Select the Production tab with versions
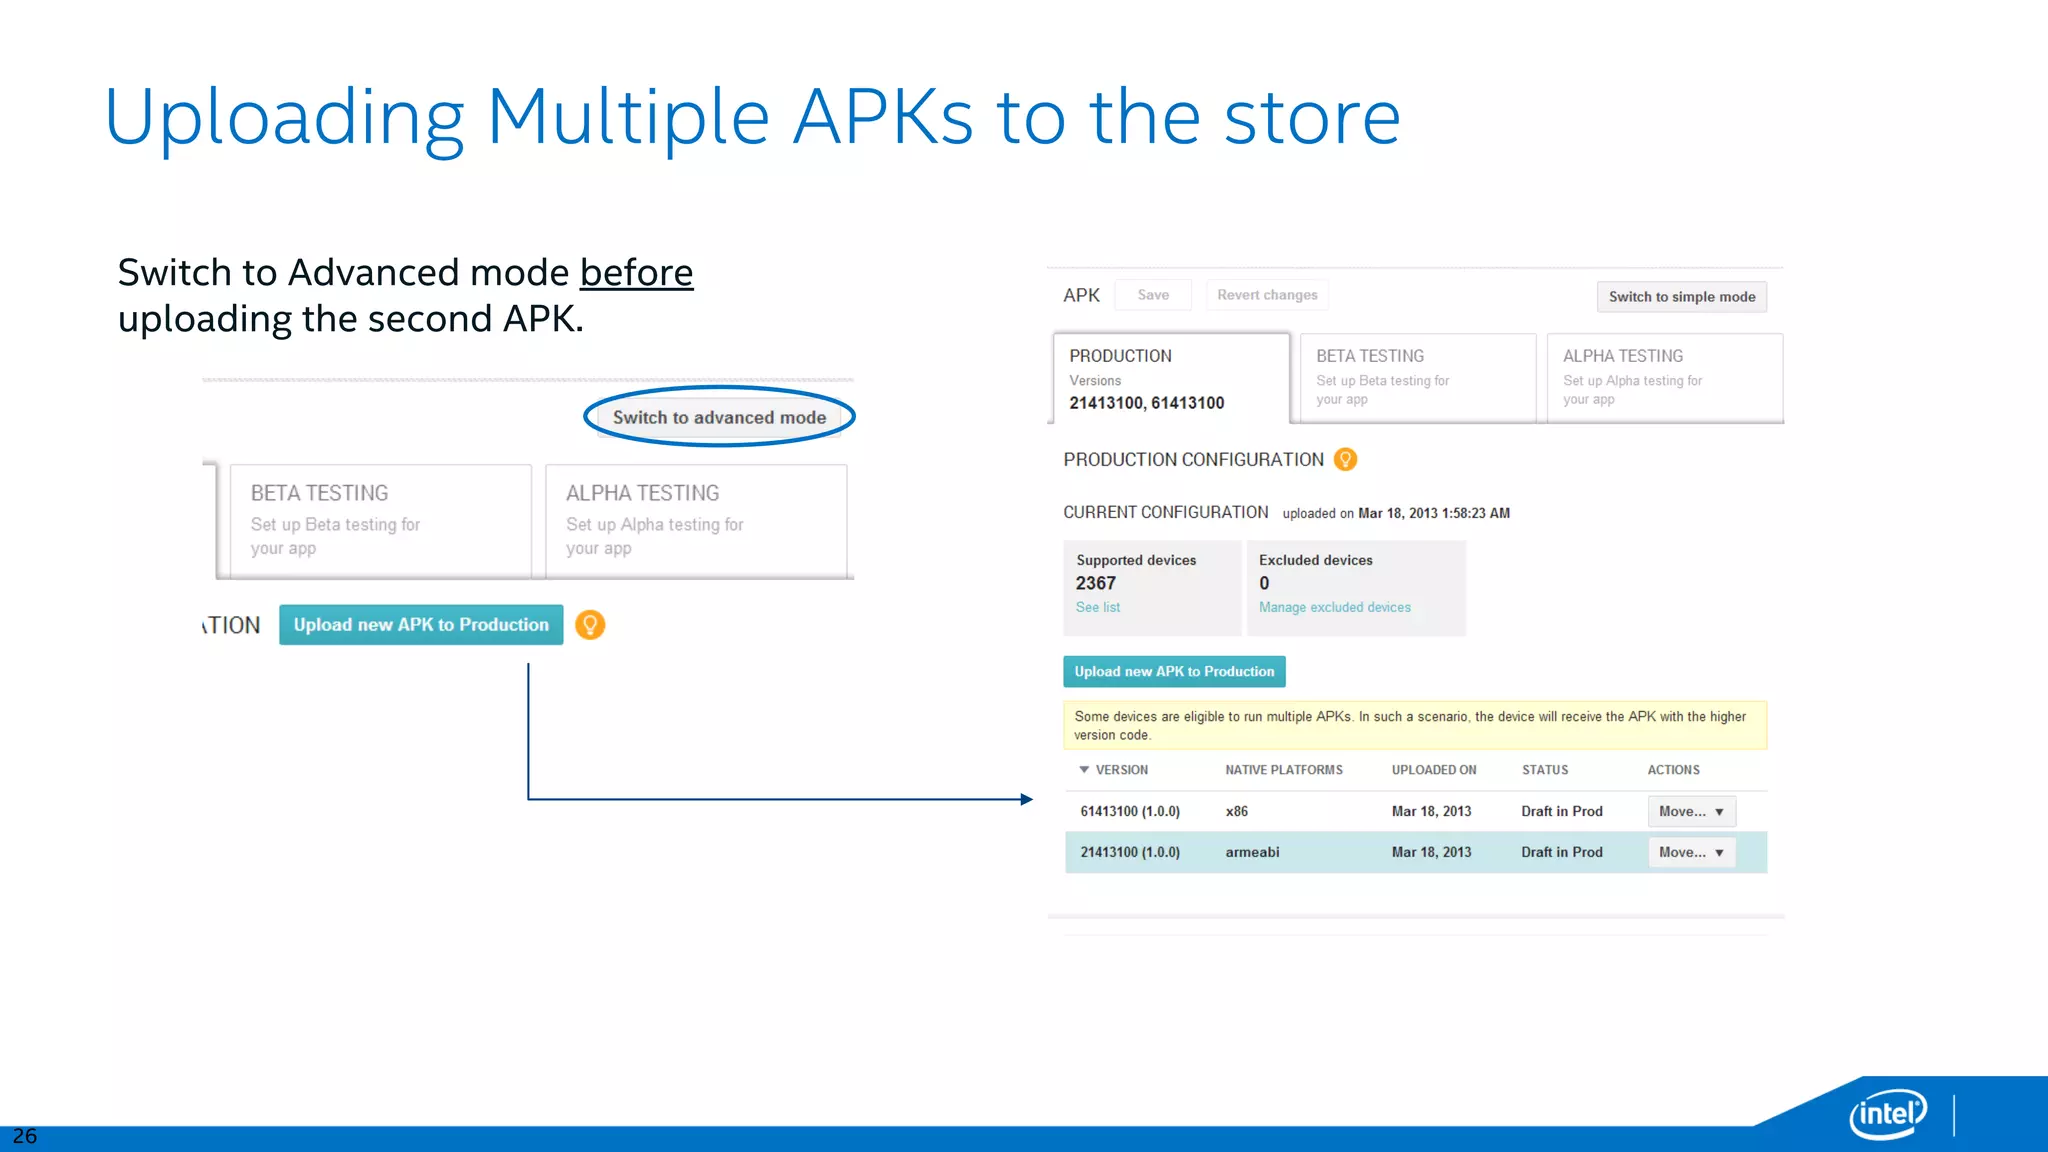2048x1152 pixels. [x=1170, y=379]
